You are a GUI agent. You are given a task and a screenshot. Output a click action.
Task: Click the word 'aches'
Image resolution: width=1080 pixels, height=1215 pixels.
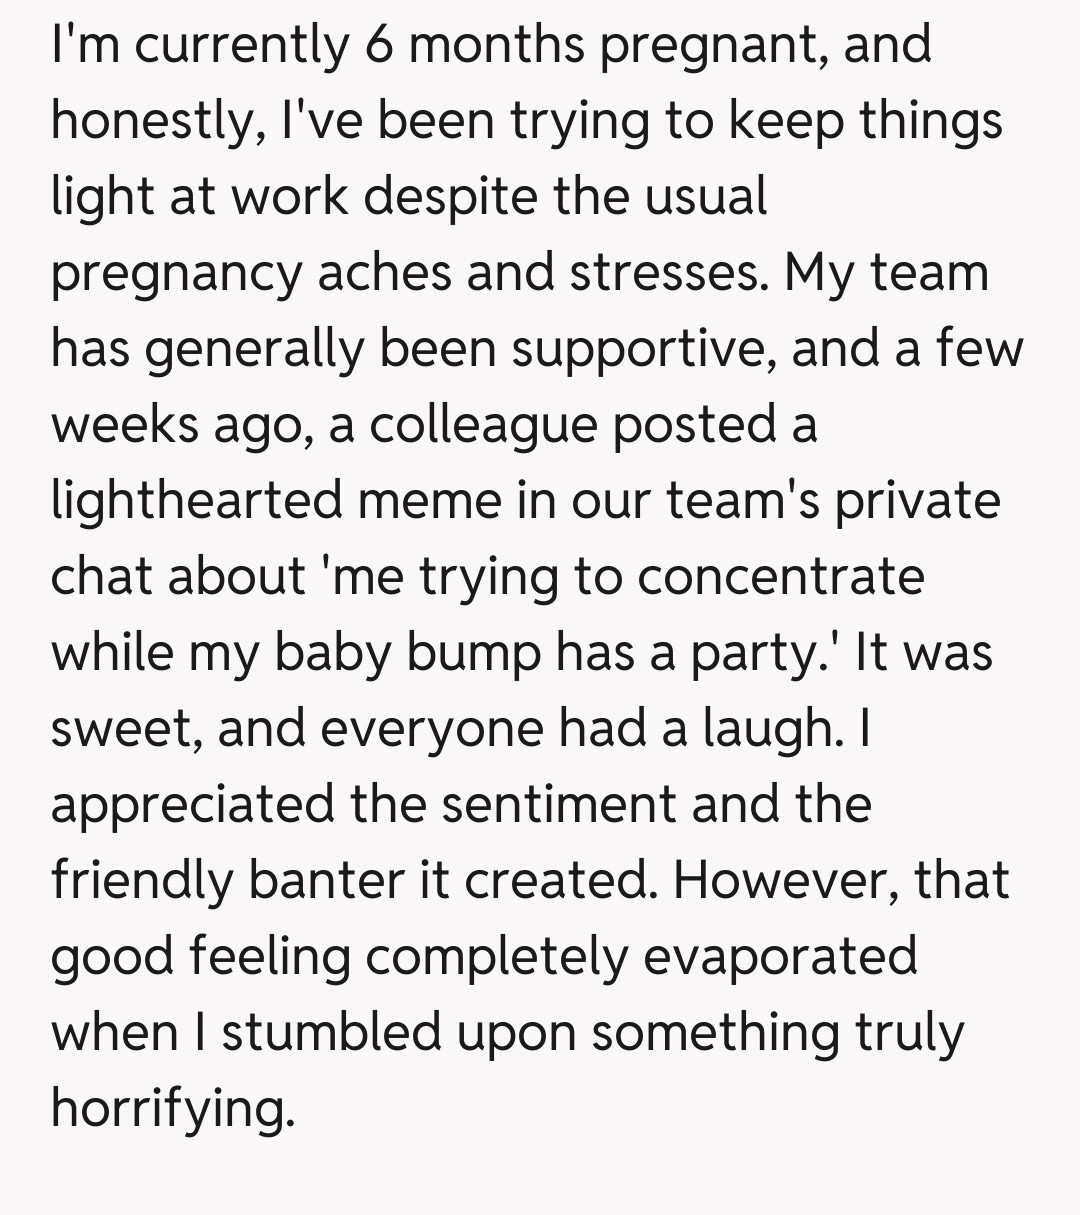tap(384, 274)
